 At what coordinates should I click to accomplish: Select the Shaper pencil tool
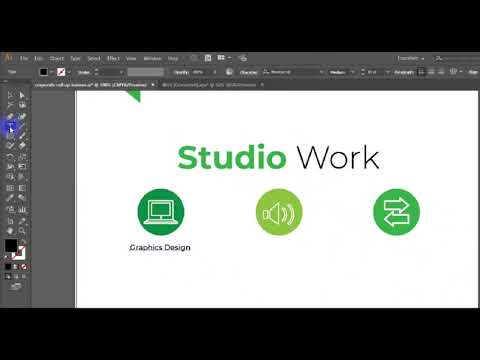(x=10, y=145)
